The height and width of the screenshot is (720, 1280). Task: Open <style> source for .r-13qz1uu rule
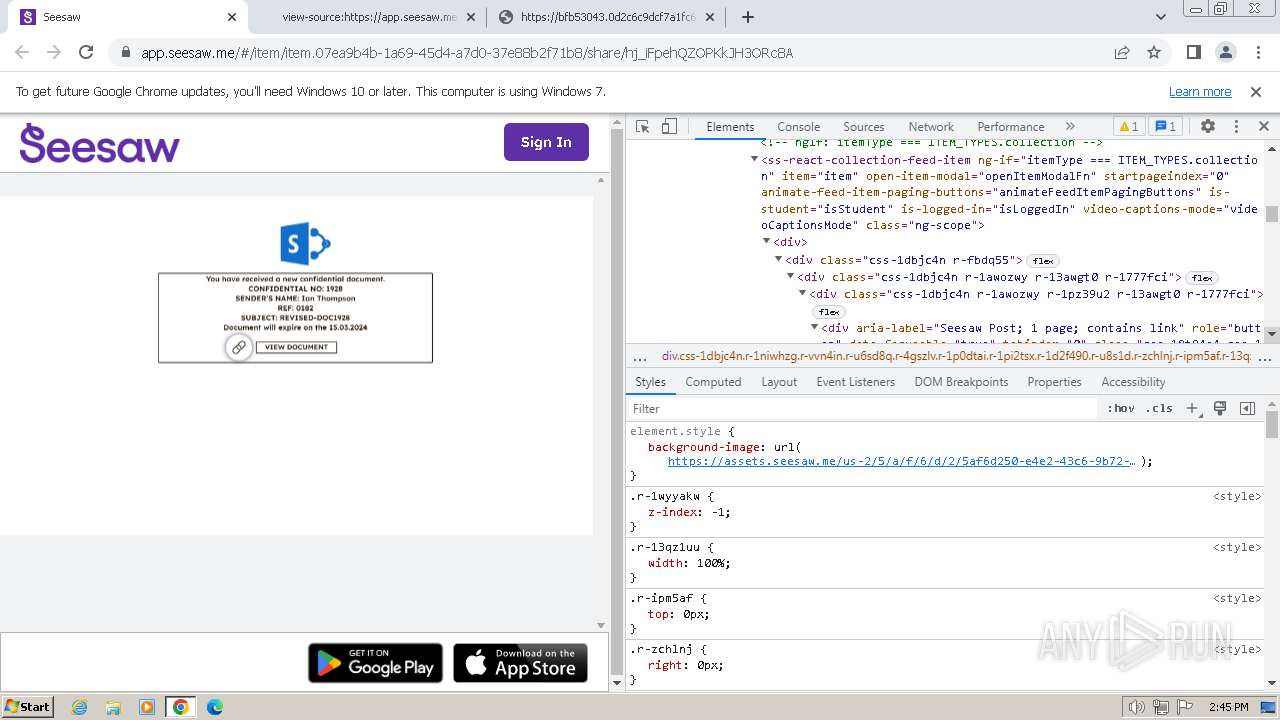click(1237, 547)
